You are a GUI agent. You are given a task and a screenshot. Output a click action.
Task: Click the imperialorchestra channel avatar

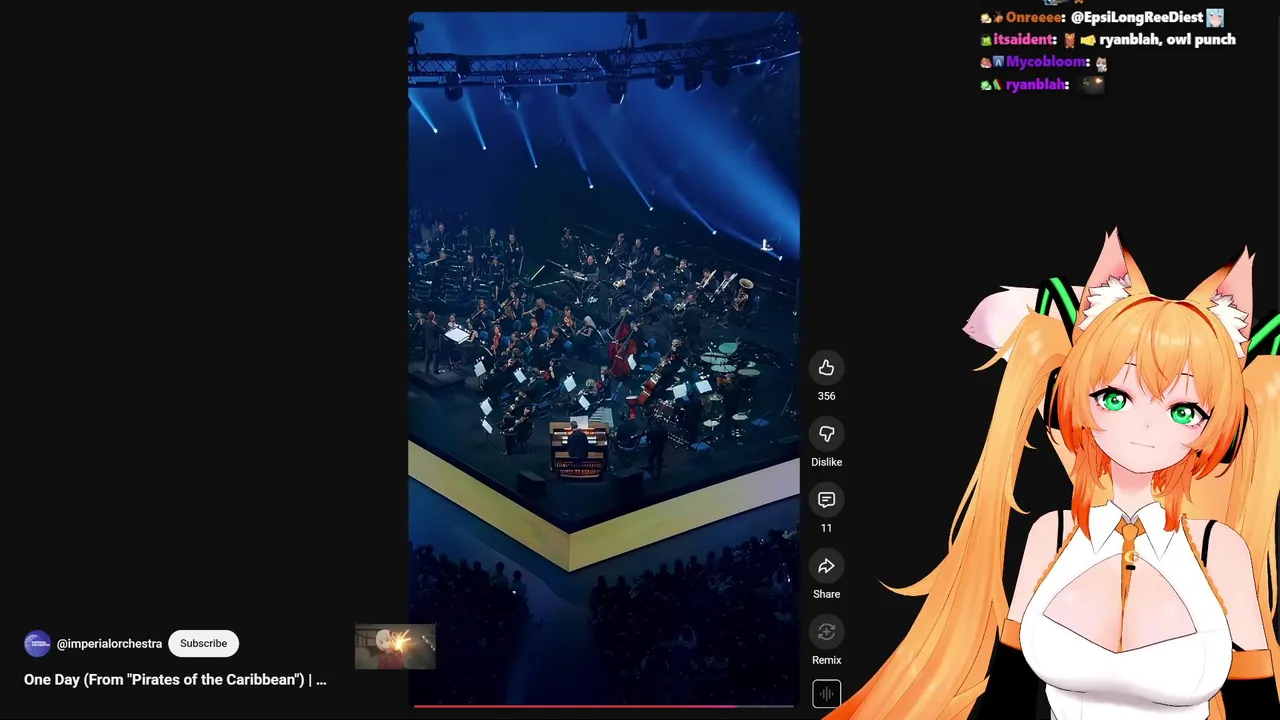[x=37, y=644]
